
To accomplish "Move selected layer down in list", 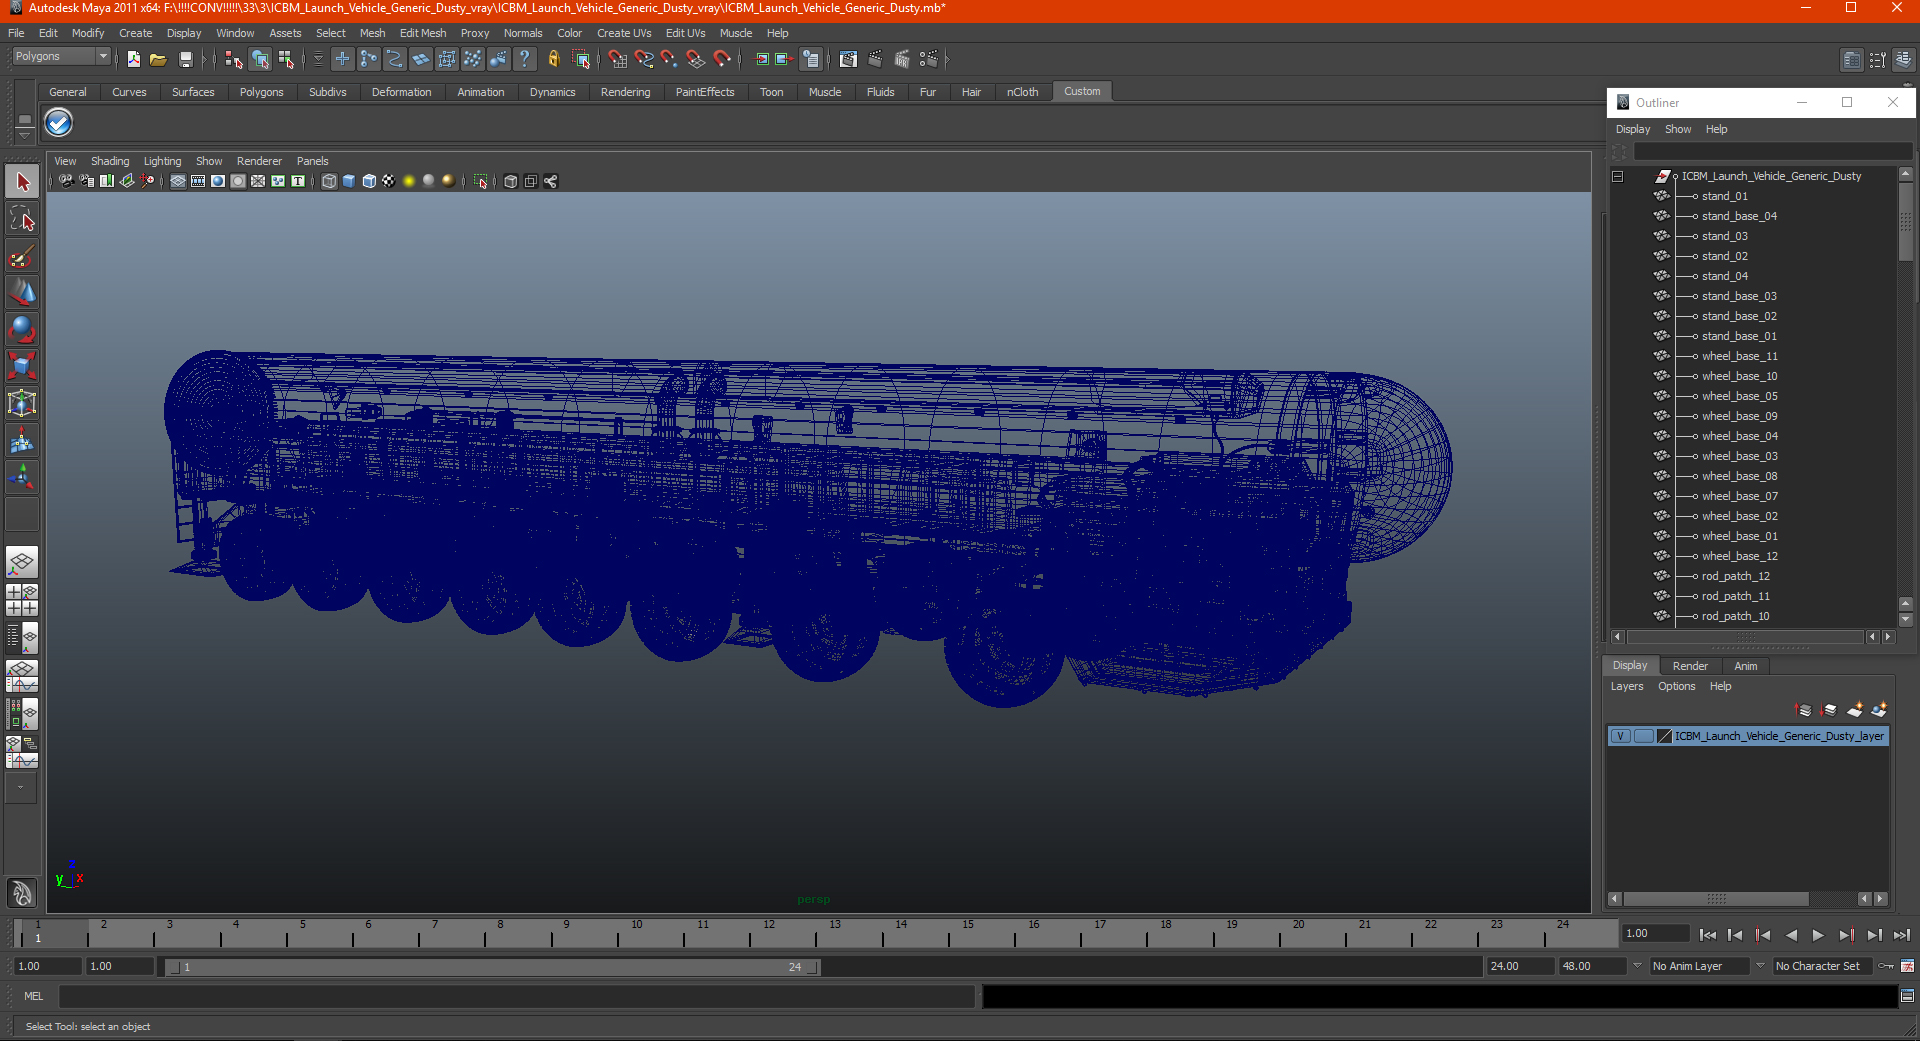I will pyautogui.click(x=1829, y=710).
